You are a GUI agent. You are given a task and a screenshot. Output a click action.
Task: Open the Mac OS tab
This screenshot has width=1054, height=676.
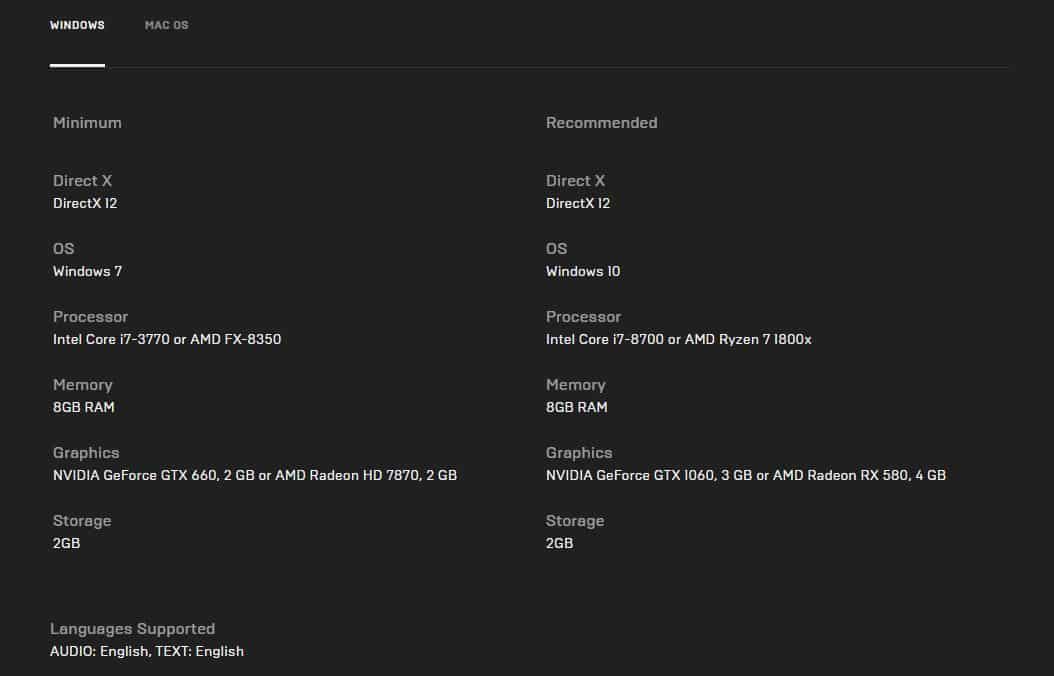166,25
